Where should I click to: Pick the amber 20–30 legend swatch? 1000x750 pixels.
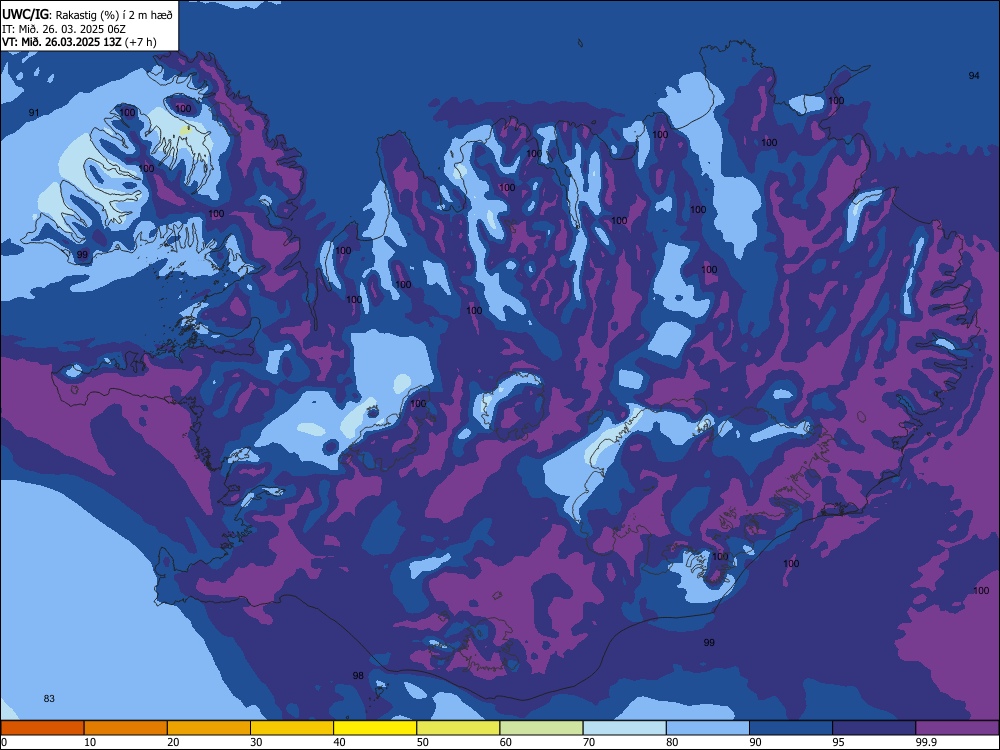209,728
